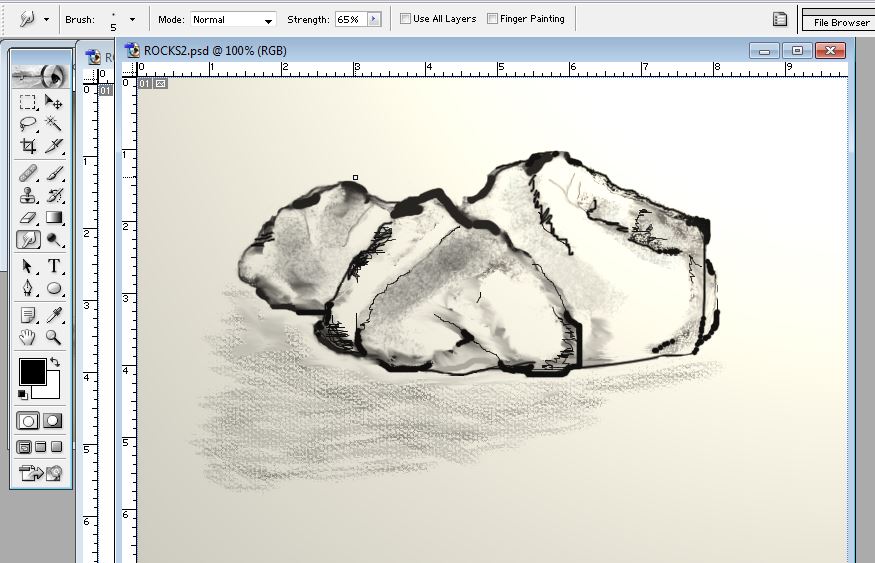Switch to Quick Mask mode
The image size is (875, 563).
53,421
